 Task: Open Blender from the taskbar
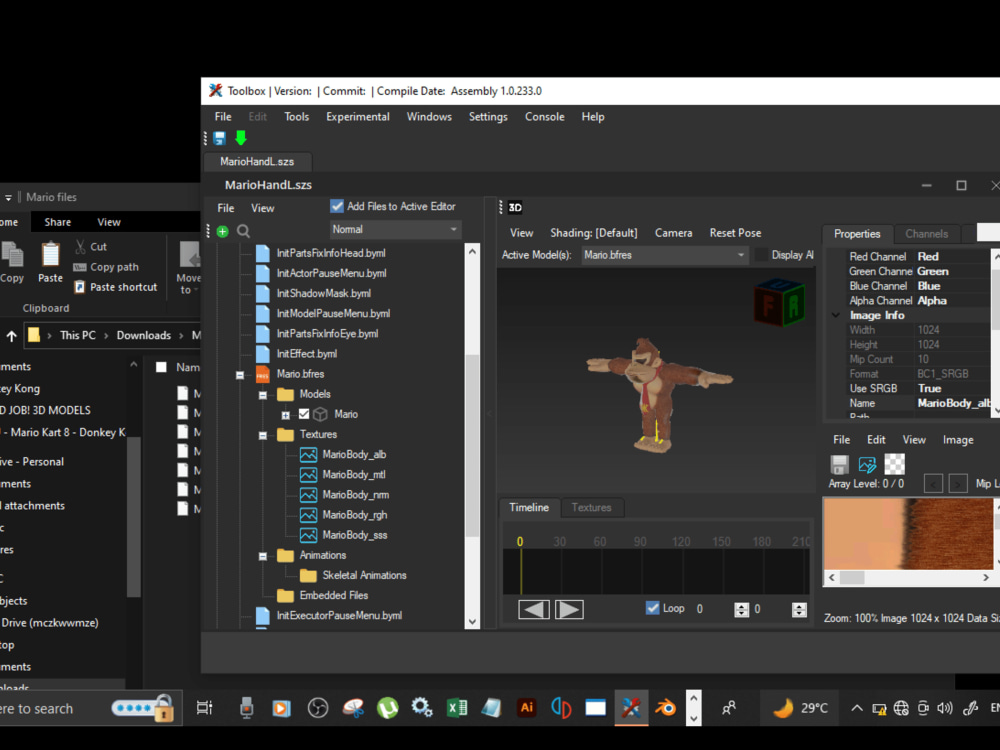click(x=665, y=708)
